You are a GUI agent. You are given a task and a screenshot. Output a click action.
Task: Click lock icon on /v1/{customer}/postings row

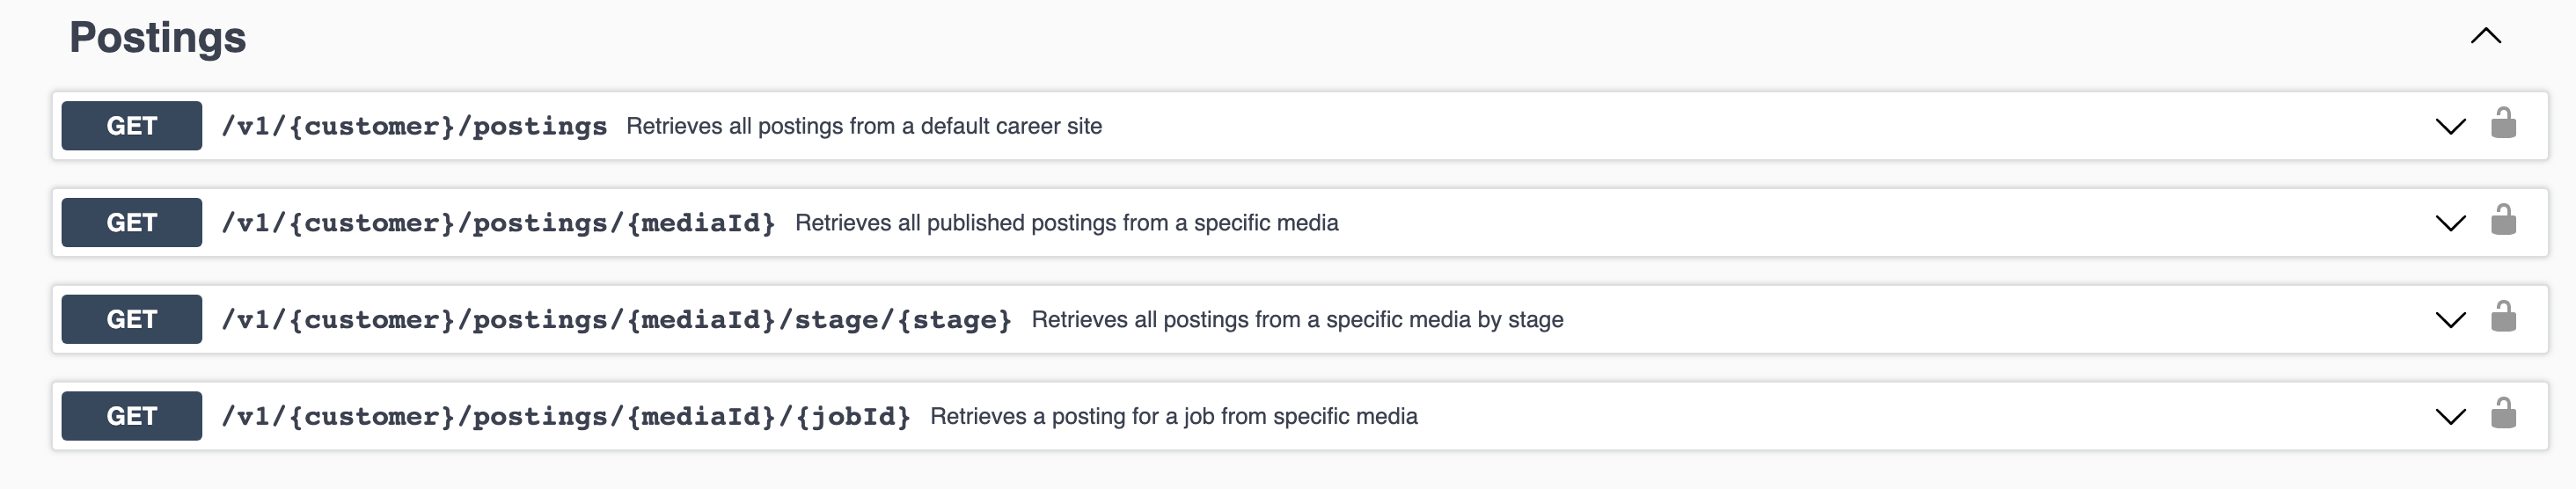2503,124
